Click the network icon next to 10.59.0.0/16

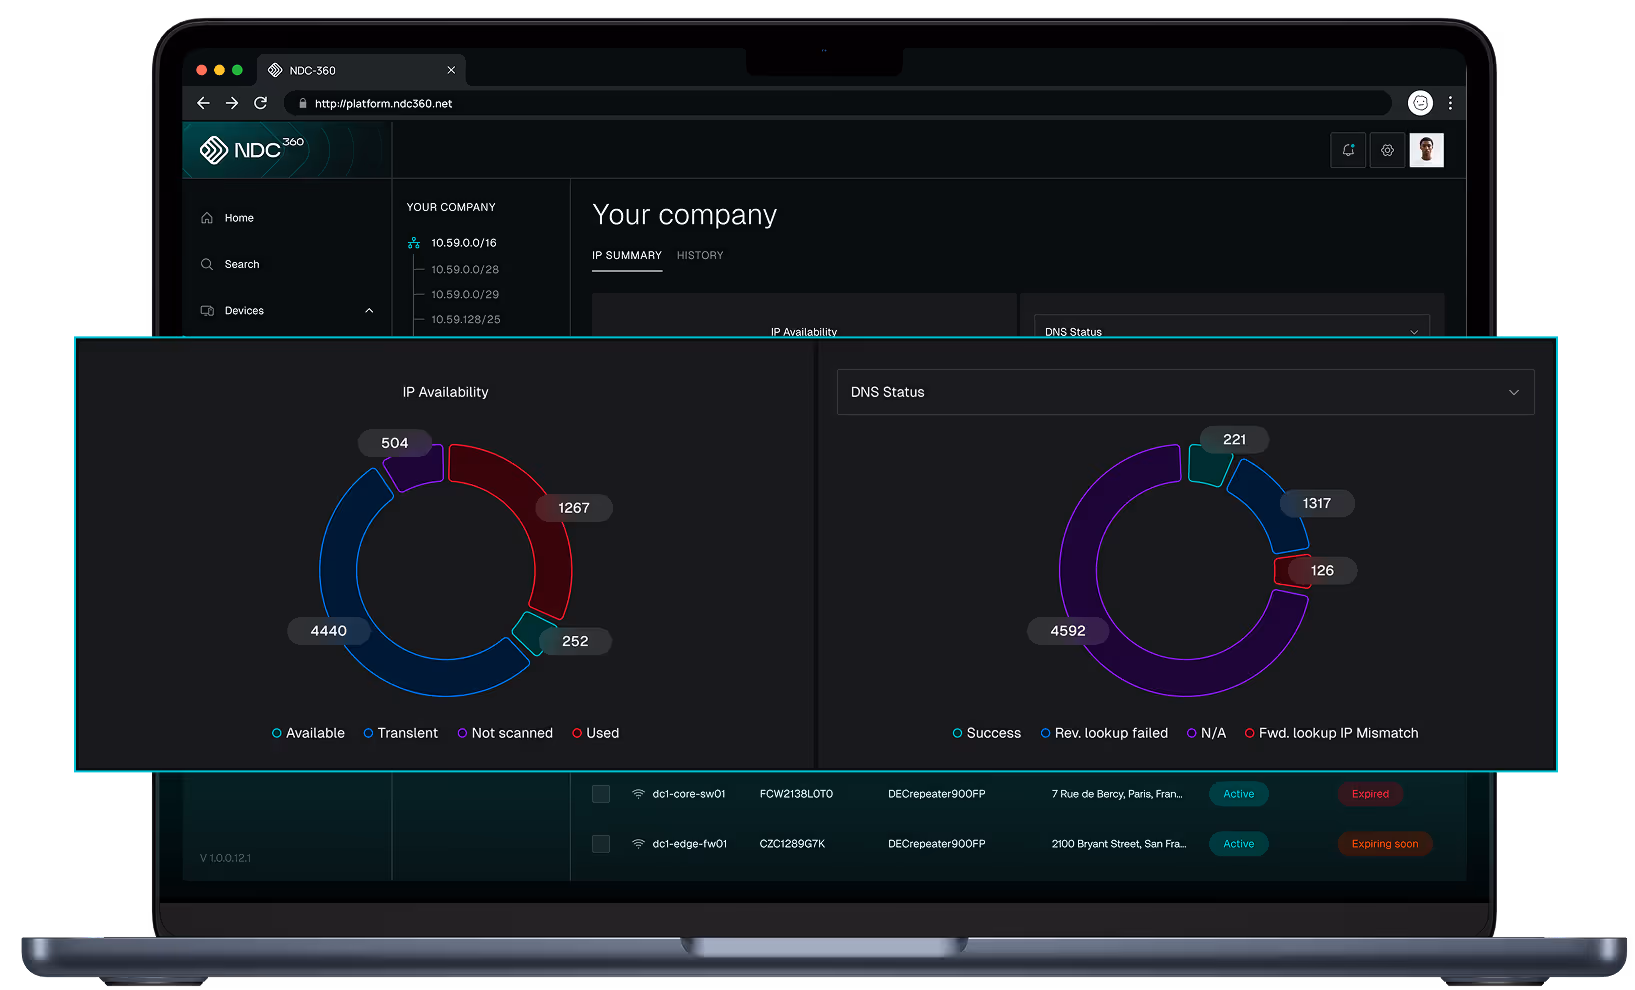coord(414,242)
